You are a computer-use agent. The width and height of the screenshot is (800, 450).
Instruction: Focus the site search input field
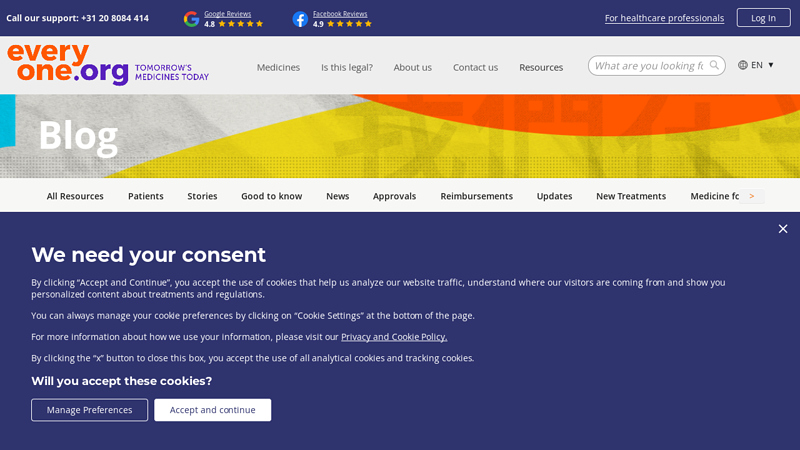pyautogui.click(x=649, y=65)
